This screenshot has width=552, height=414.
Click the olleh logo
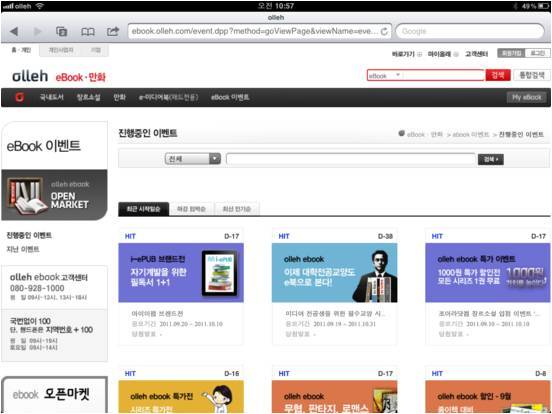tap(30, 76)
